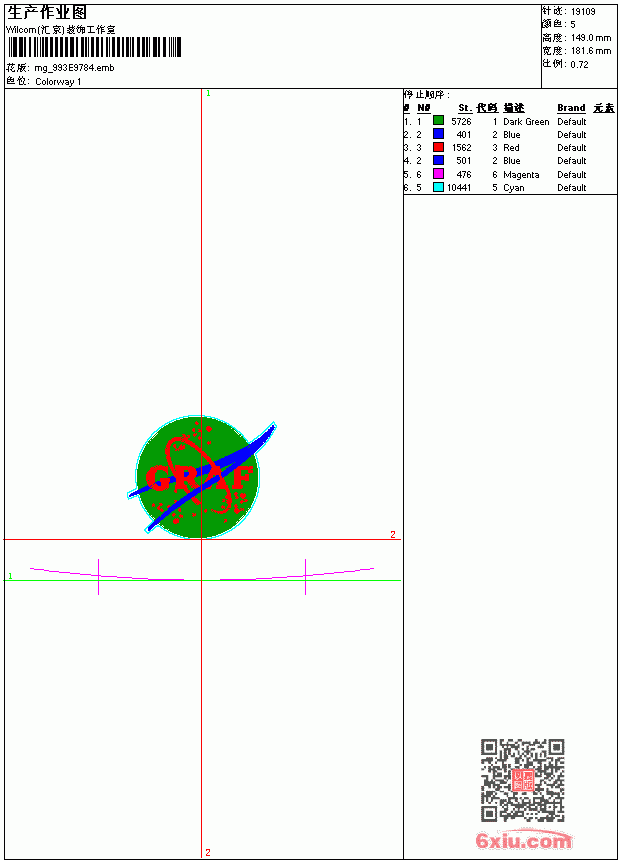This screenshot has width=620, height=860.
Task: Click the QR code at bottom right
Action: click(522, 780)
